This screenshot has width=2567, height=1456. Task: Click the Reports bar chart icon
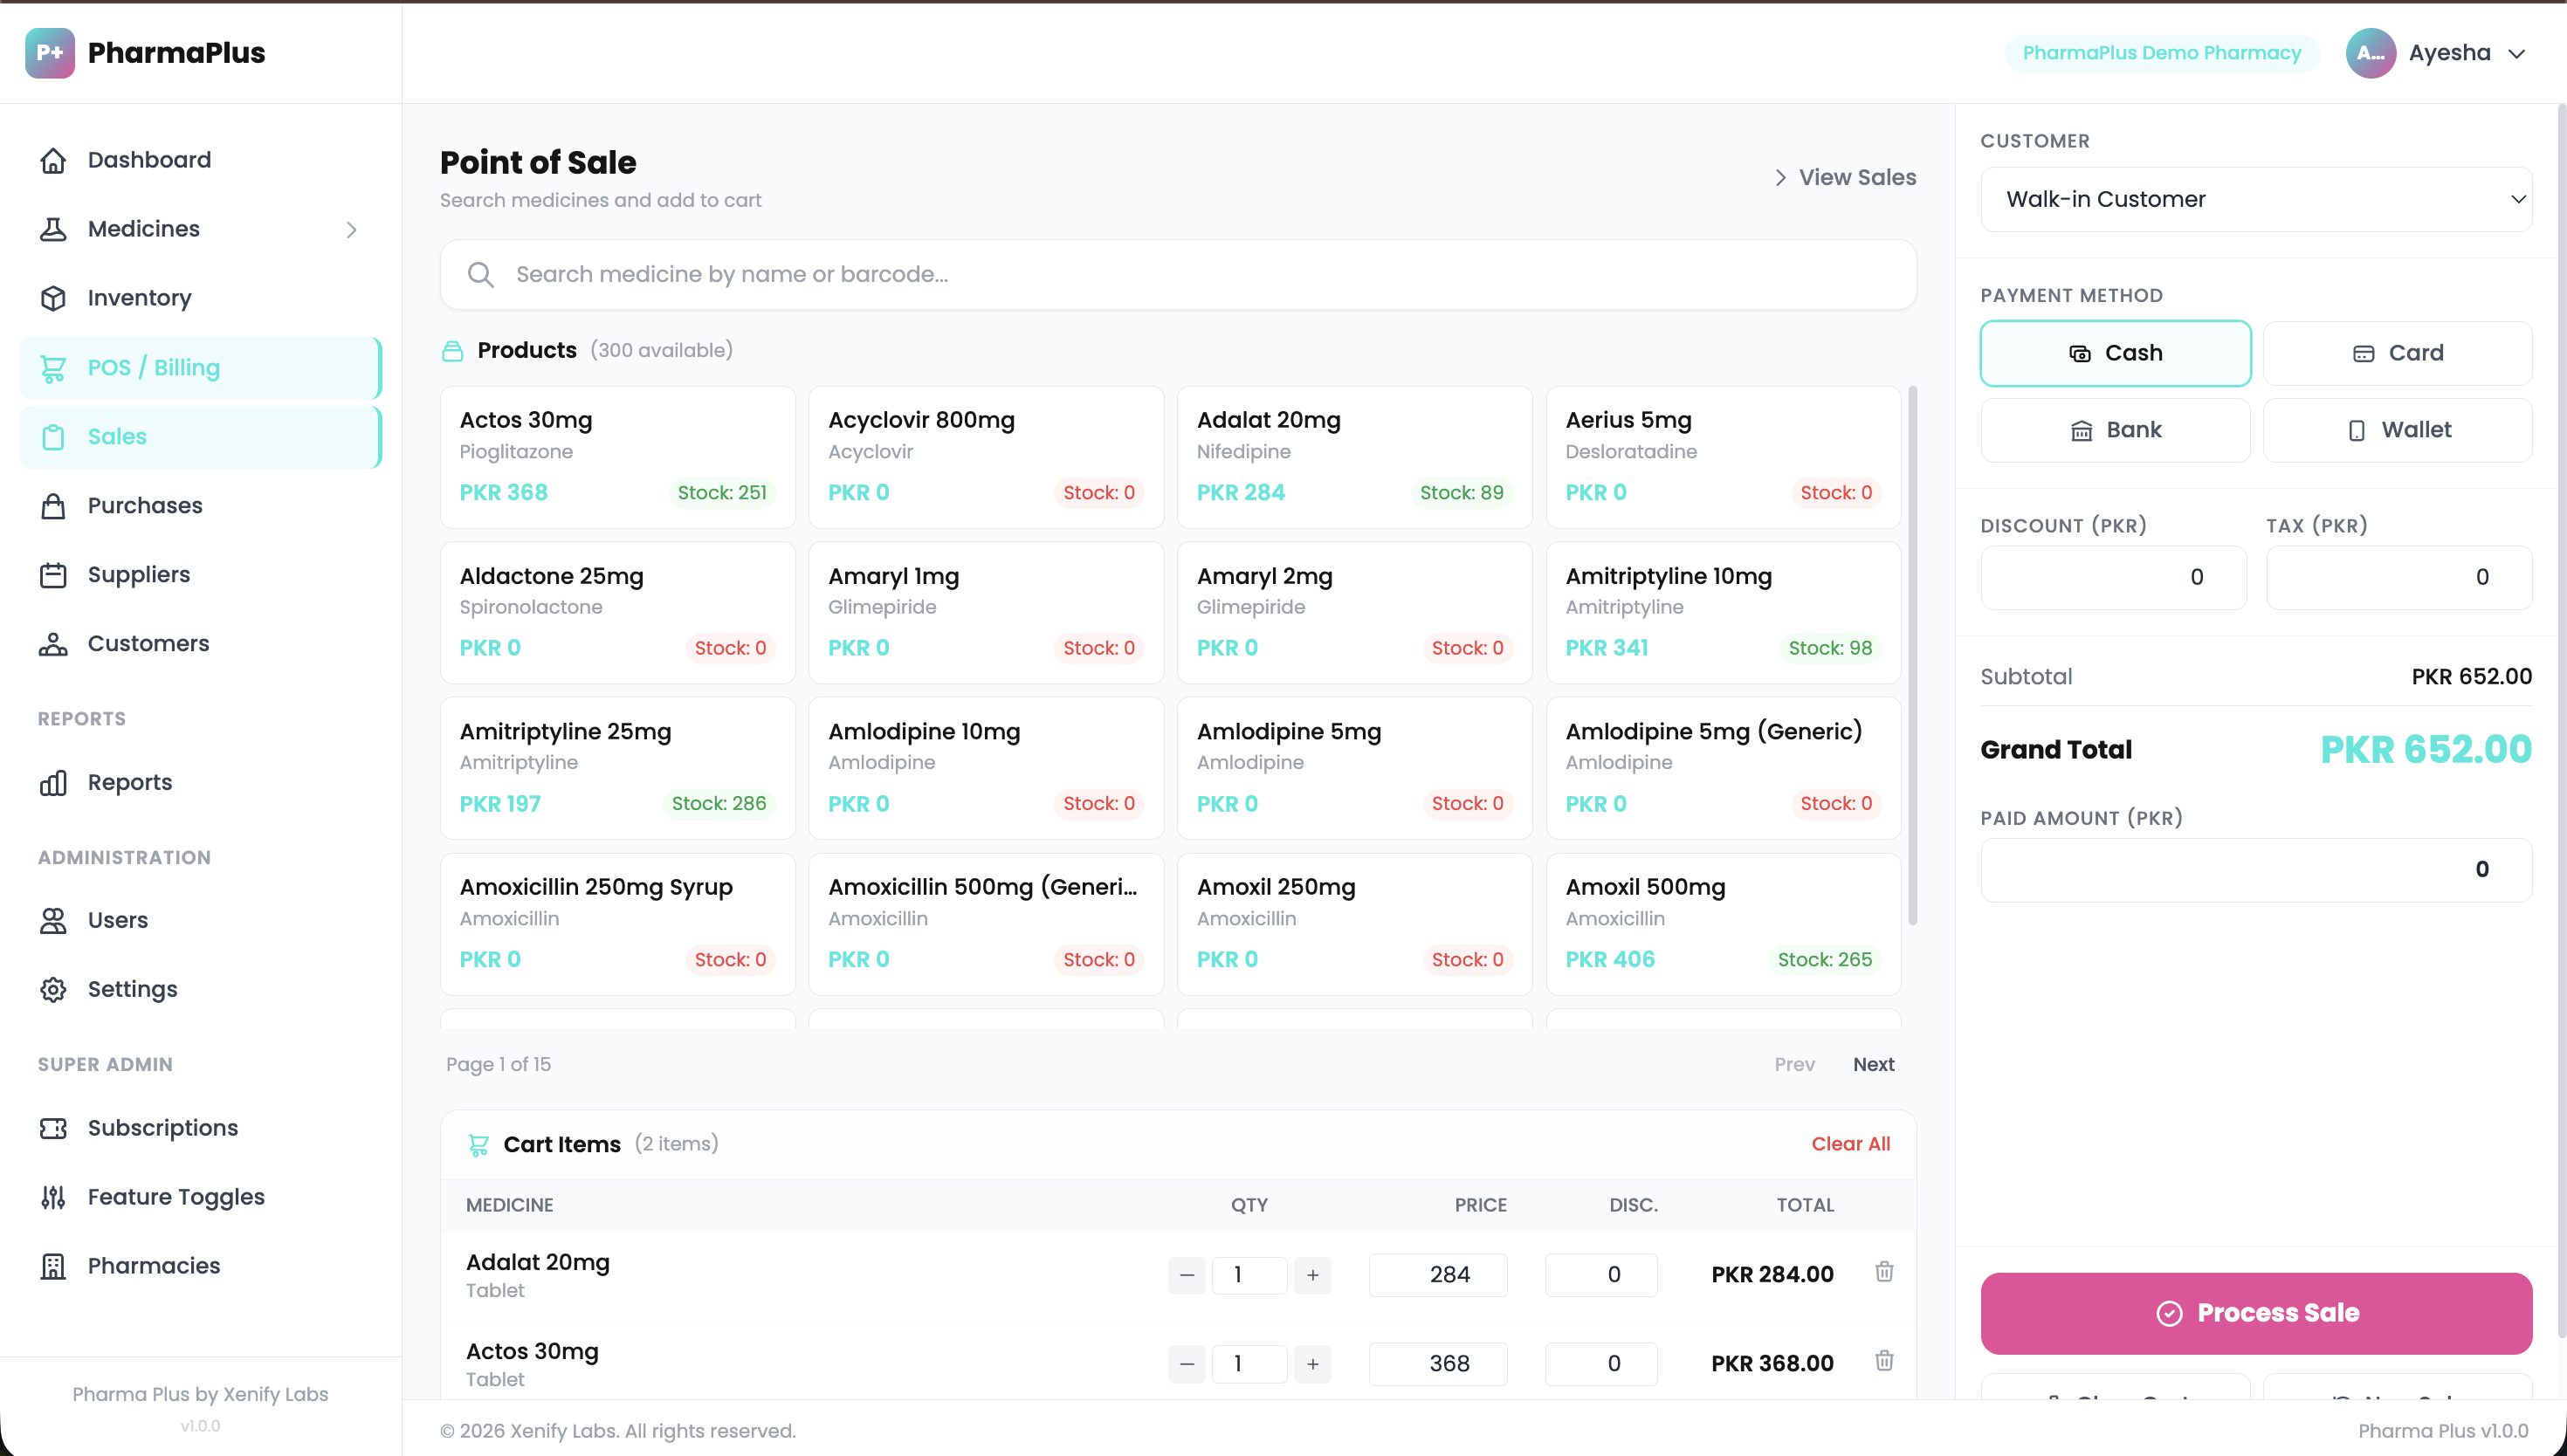click(x=53, y=783)
